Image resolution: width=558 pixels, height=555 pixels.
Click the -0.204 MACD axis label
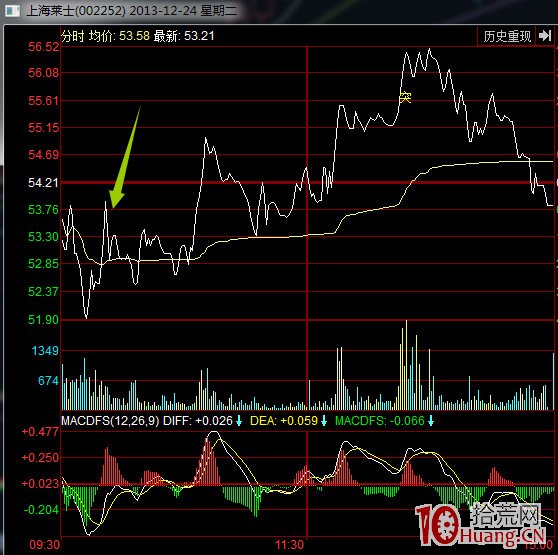41,510
